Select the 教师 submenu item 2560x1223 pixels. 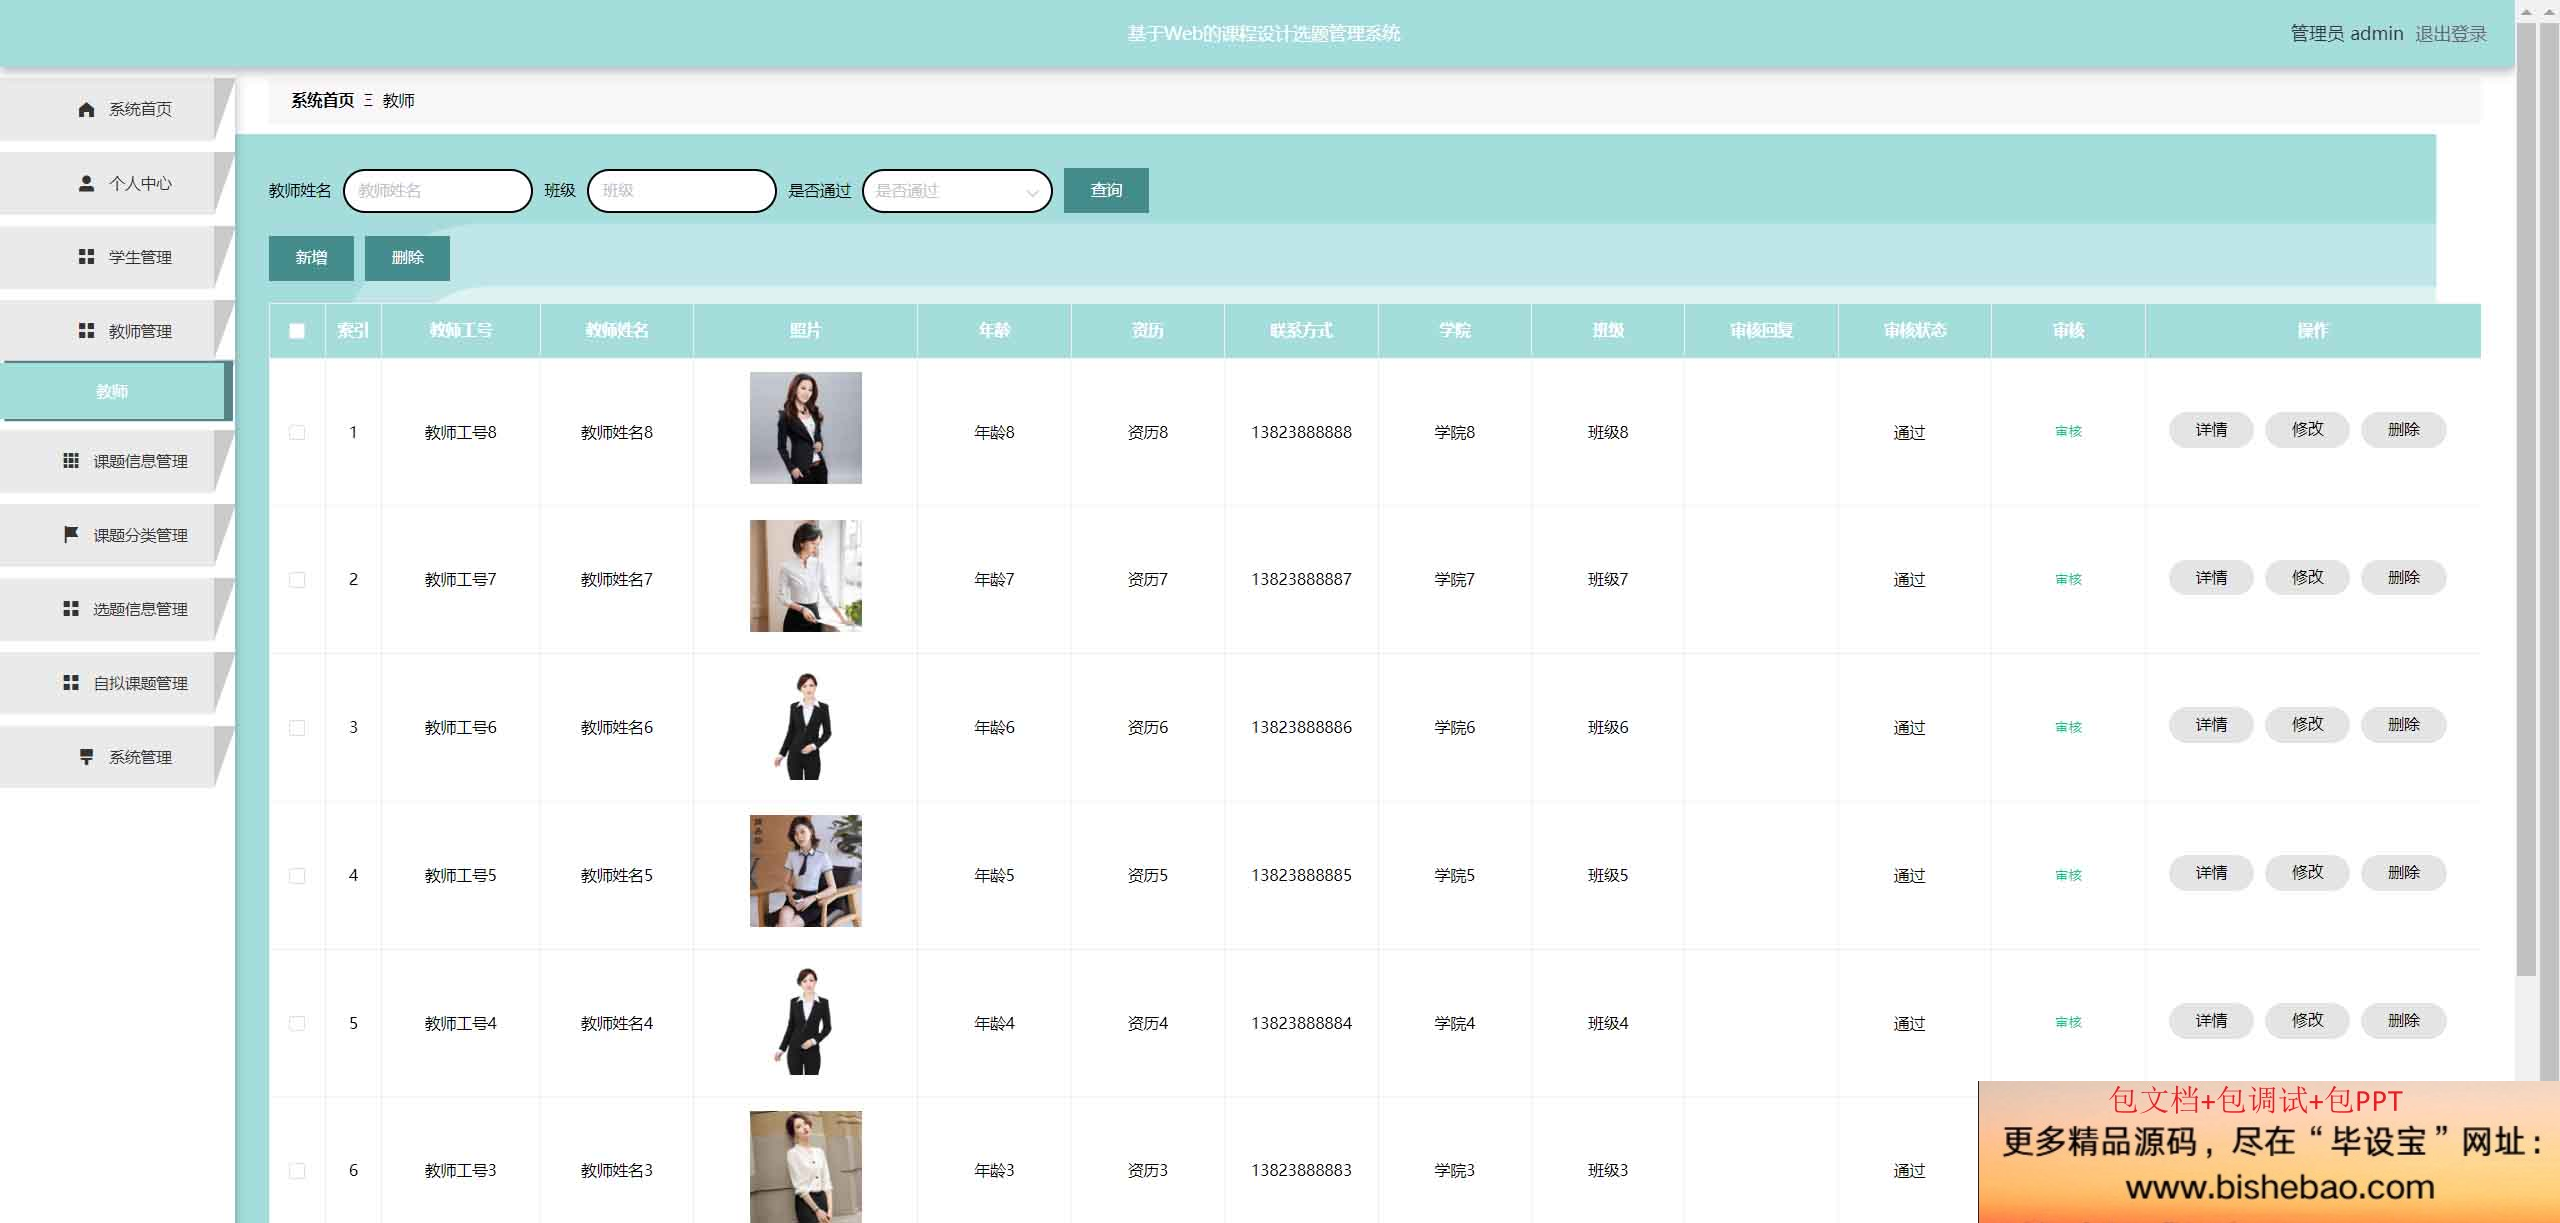pos(116,392)
